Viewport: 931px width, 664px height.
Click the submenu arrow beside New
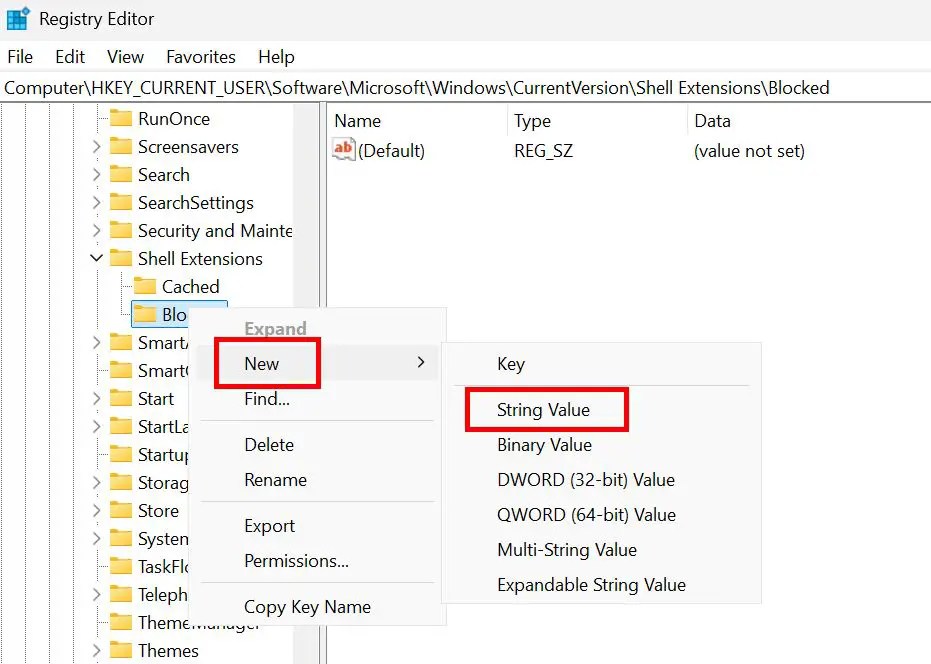point(421,362)
